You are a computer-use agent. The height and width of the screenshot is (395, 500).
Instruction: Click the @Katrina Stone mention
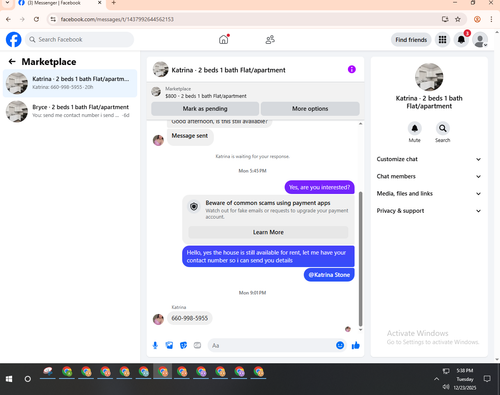click(x=329, y=275)
